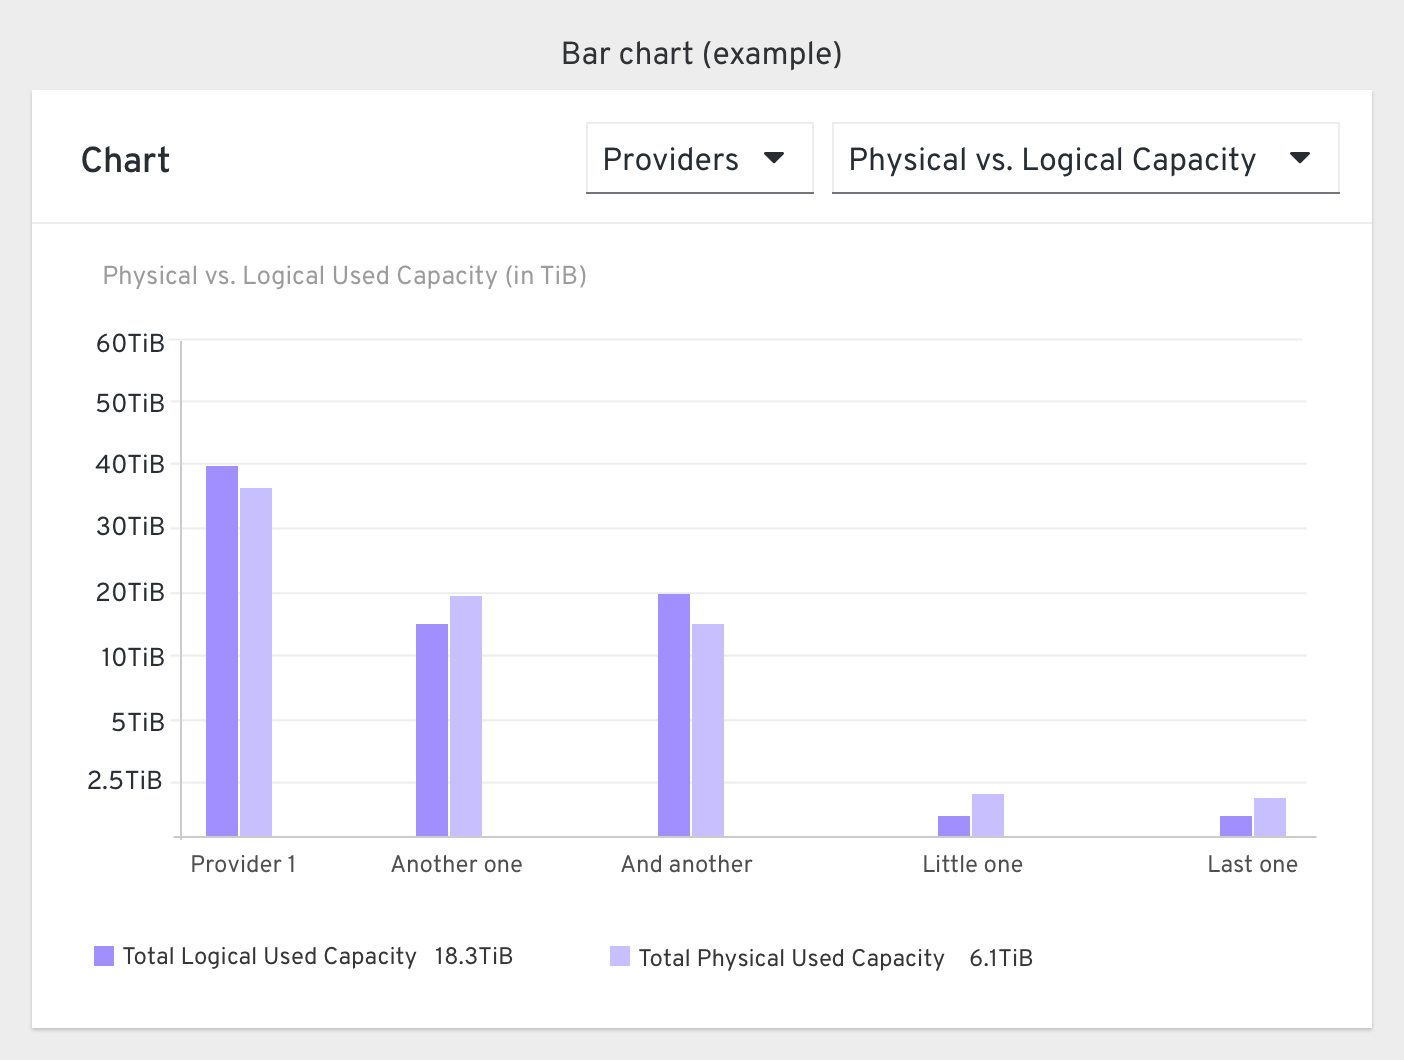
Task: Click the Bar chart (example) title
Action: click(x=702, y=53)
